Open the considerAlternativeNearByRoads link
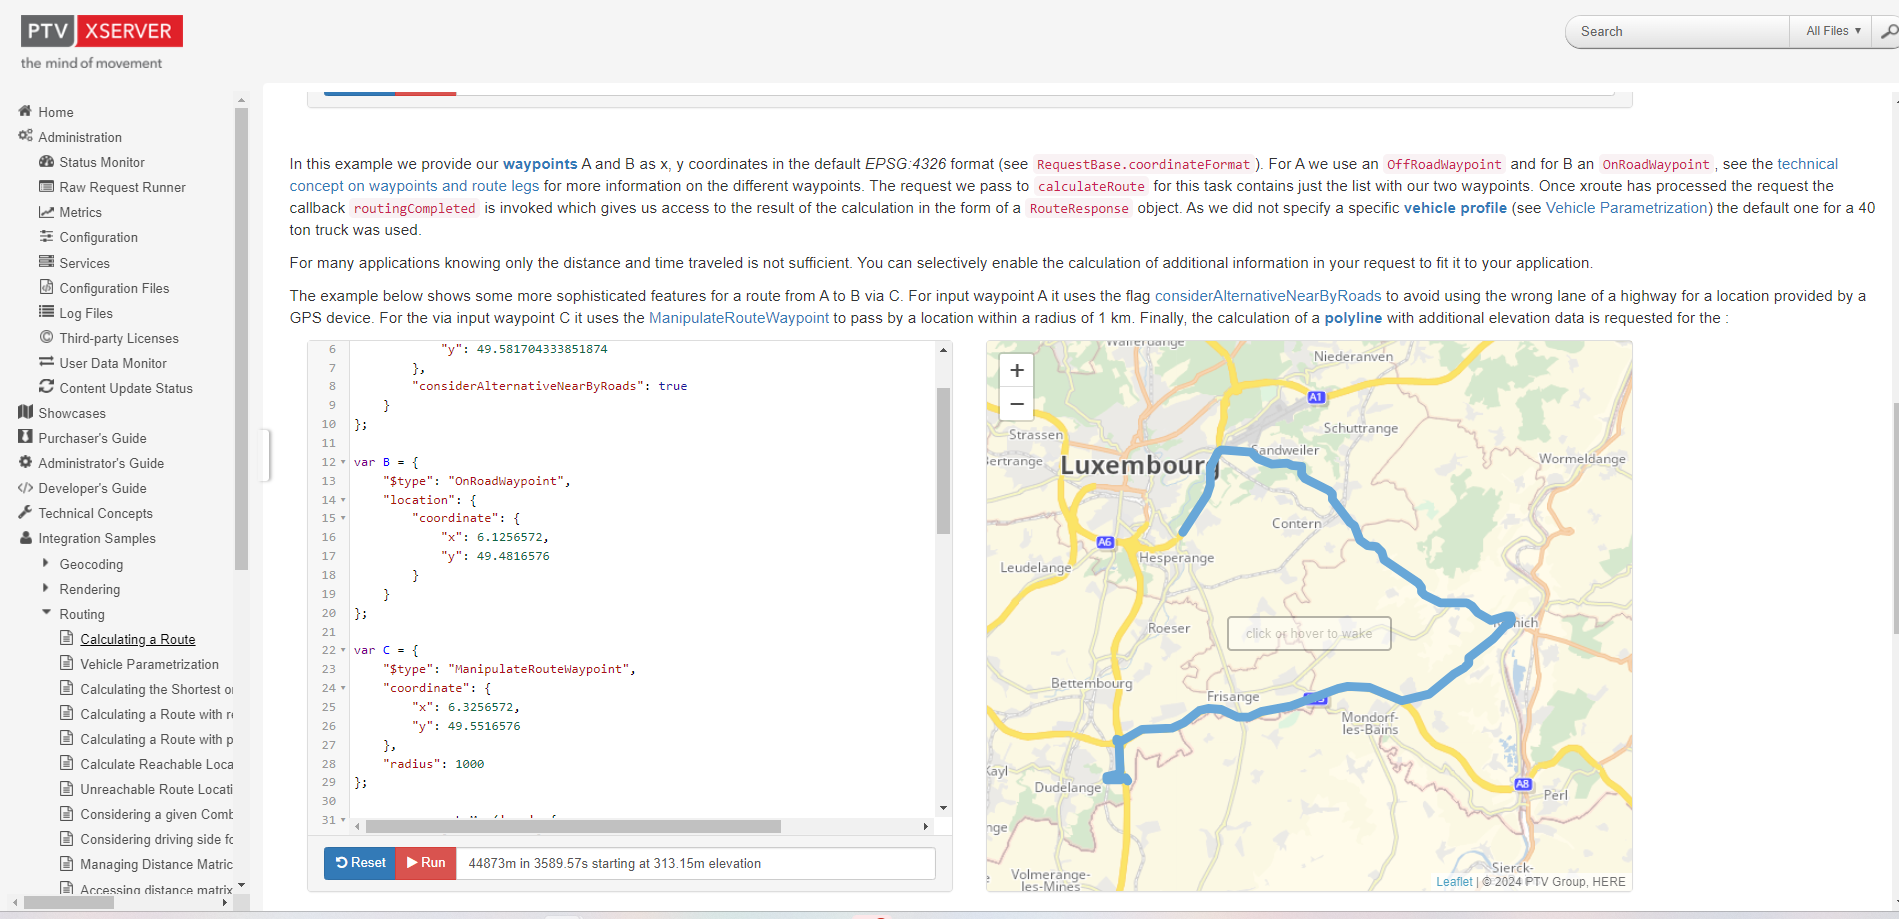Viewport: 1899px width, 919px height. (1267, 296)
